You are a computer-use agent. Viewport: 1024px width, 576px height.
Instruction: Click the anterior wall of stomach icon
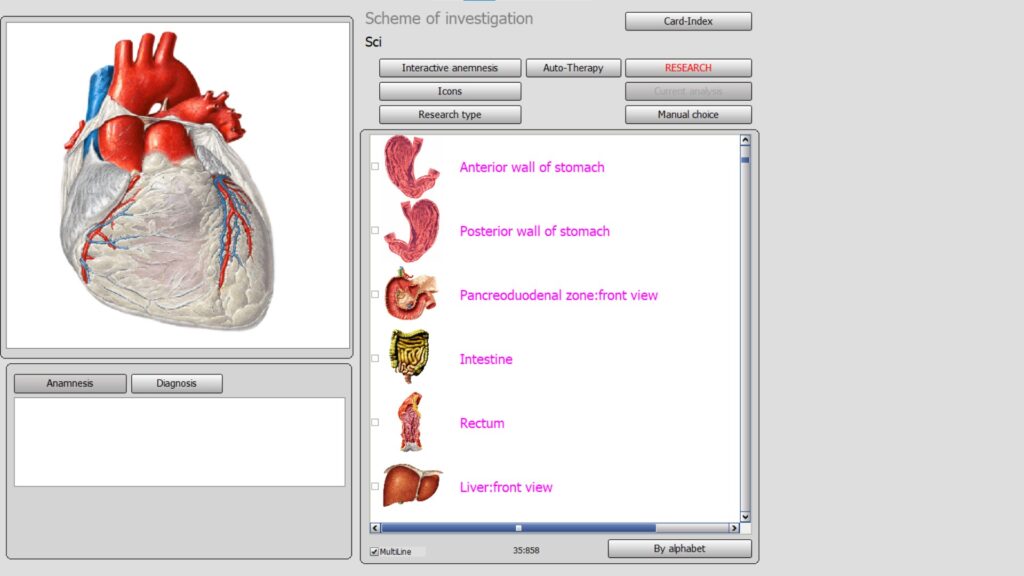[411, 166]
